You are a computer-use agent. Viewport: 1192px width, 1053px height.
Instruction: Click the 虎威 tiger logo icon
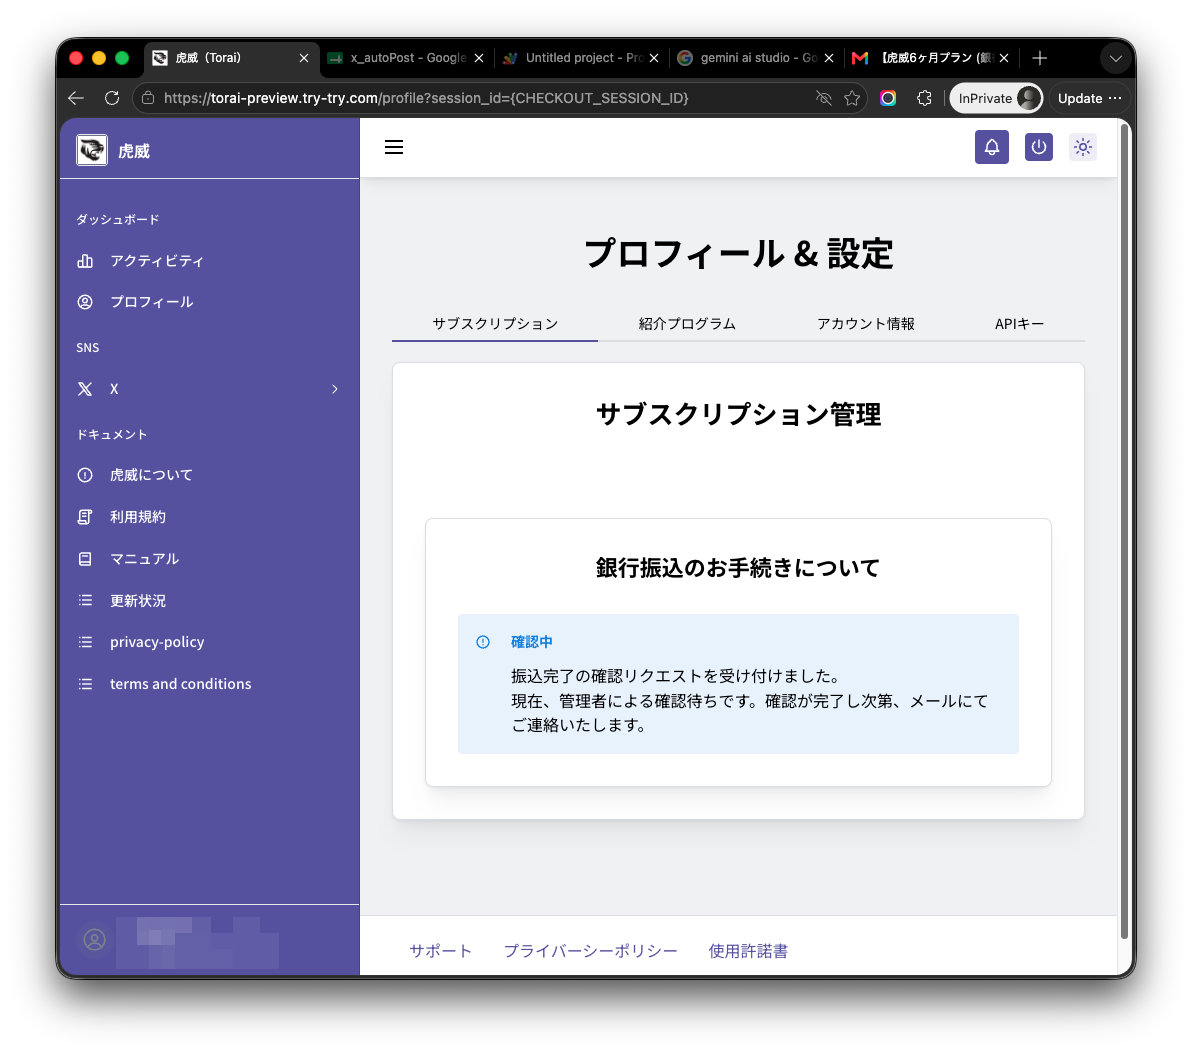[92, 150]
